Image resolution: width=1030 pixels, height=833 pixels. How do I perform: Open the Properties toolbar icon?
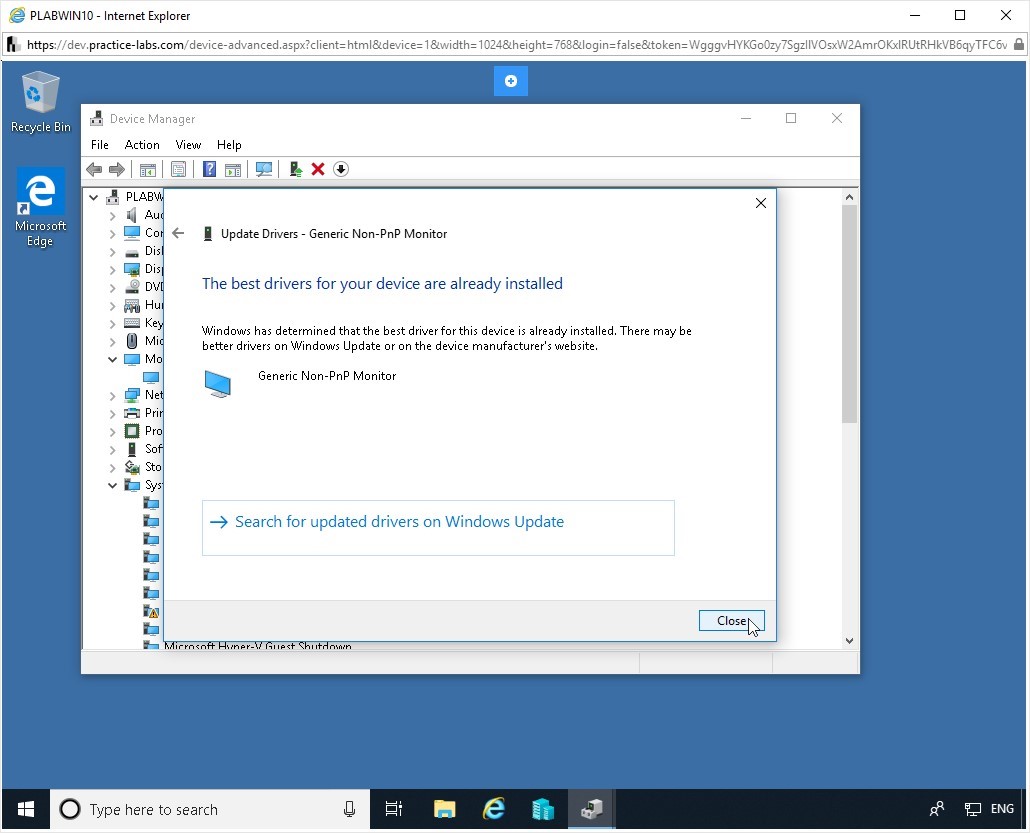178,169
